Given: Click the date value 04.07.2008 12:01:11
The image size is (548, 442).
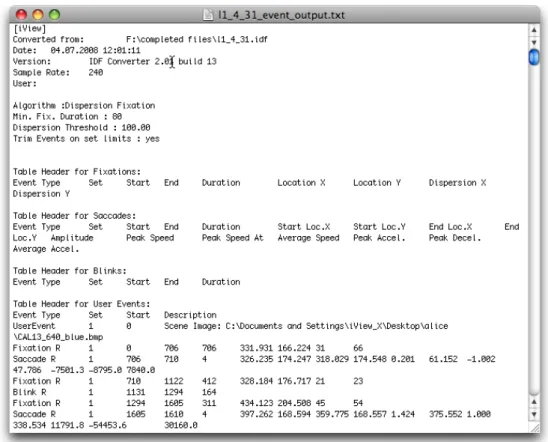Looking at the screenshot, I should (x=95, y=50).
